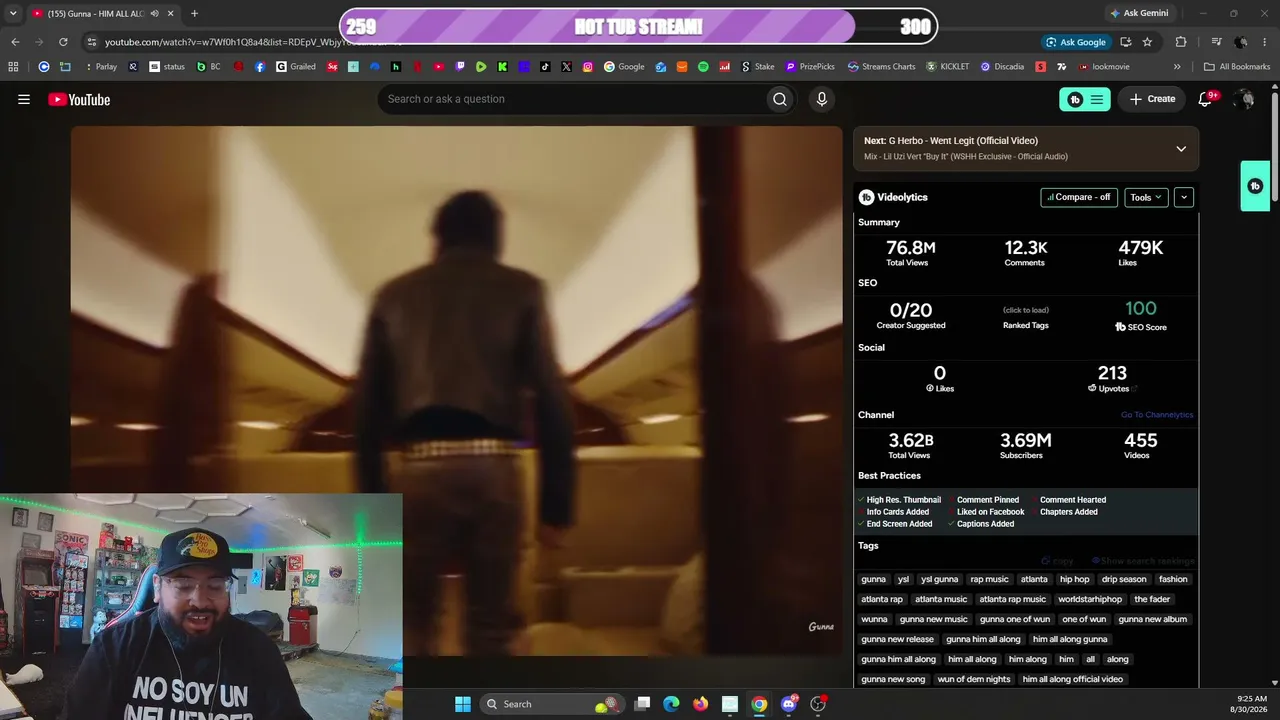Click the '3.69M' Subscribers stat

[1026, 441]
